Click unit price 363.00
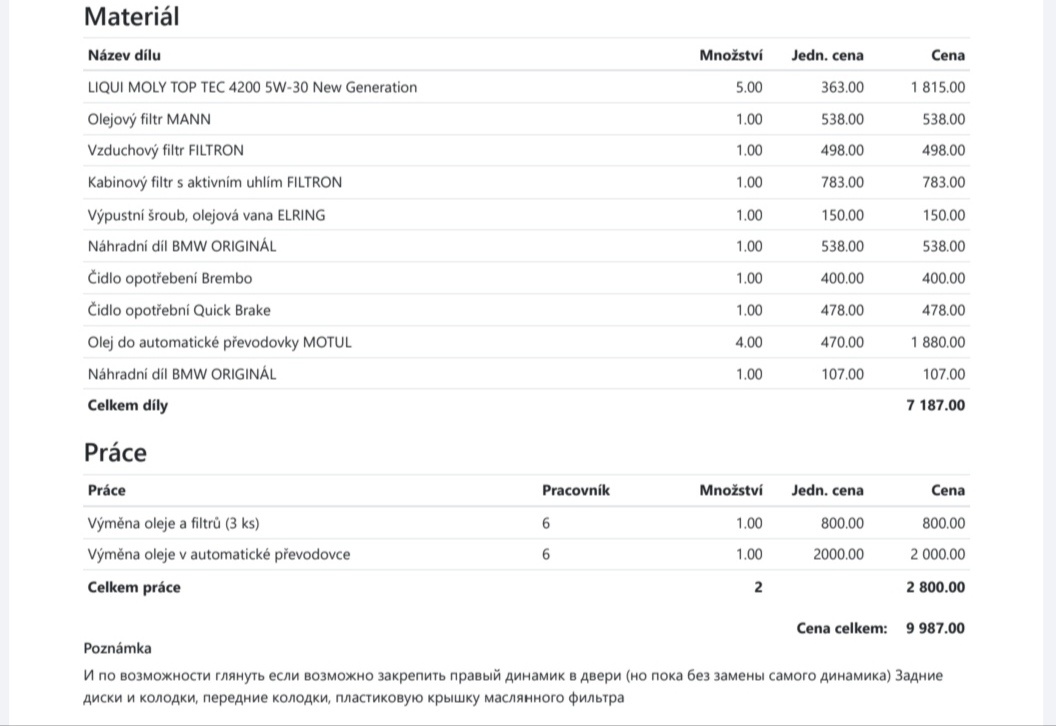 pos(842,87)
